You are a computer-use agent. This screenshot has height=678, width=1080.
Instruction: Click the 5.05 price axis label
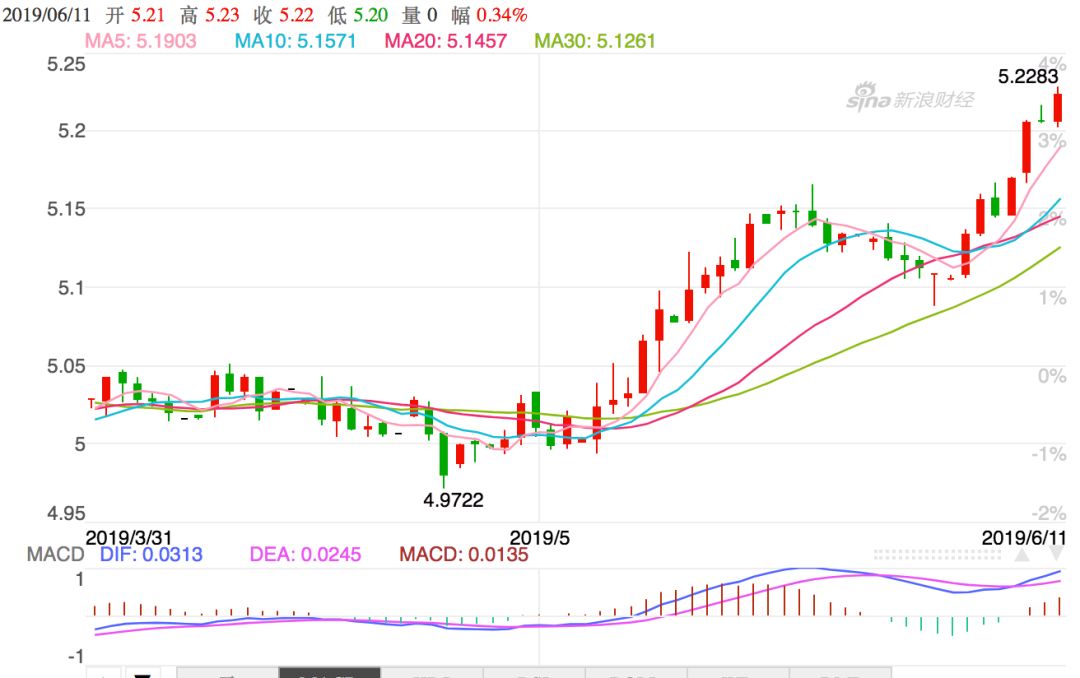[66, 366]
